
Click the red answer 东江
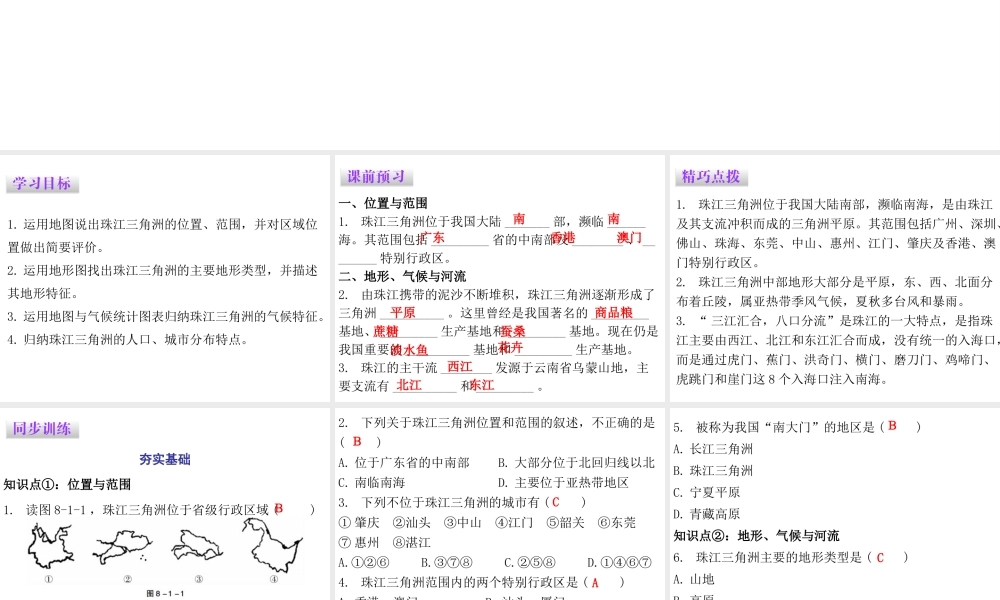[482, 385]
